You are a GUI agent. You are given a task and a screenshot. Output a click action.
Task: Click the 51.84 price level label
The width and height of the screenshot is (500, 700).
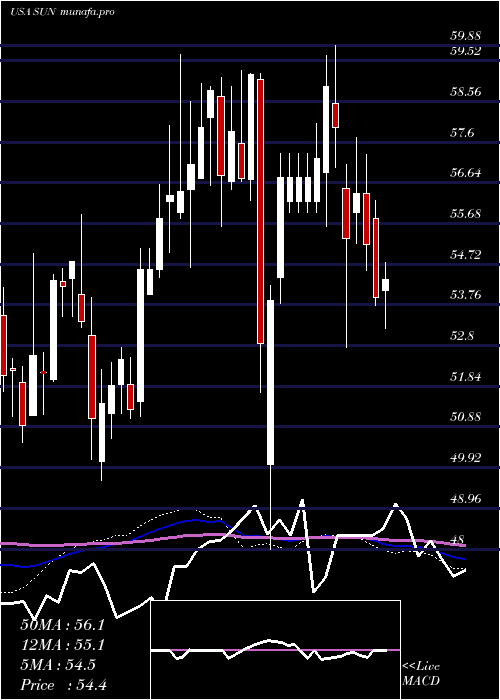(465, 376)
